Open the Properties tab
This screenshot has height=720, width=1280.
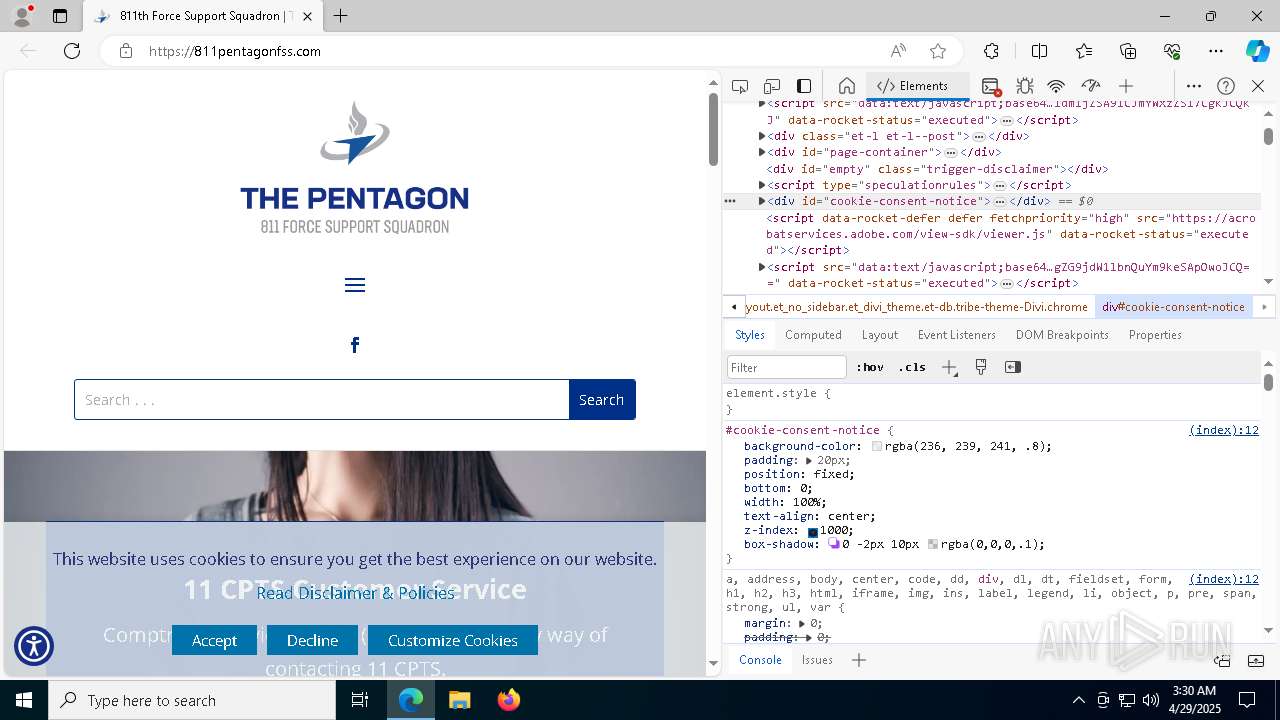point(1155,335)
